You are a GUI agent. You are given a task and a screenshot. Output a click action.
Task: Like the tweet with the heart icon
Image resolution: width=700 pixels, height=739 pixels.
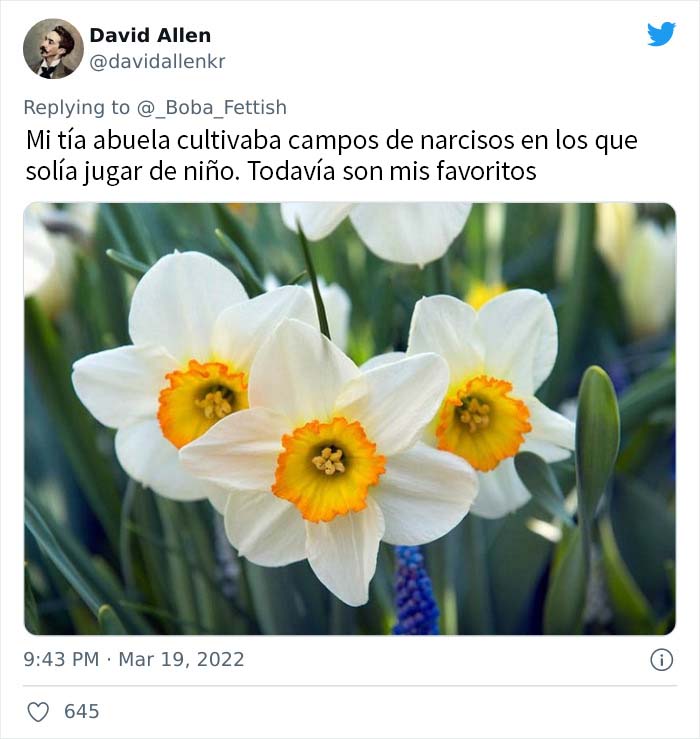click(38, 712)
